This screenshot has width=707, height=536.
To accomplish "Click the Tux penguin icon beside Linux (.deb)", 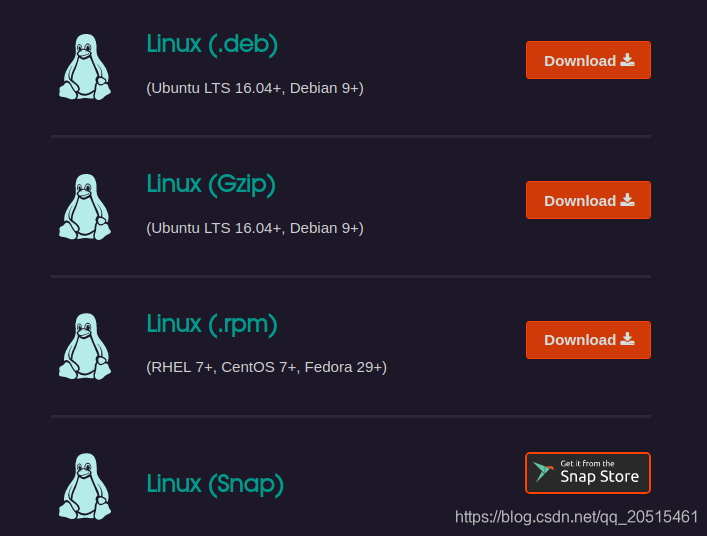I will (85, 67).
